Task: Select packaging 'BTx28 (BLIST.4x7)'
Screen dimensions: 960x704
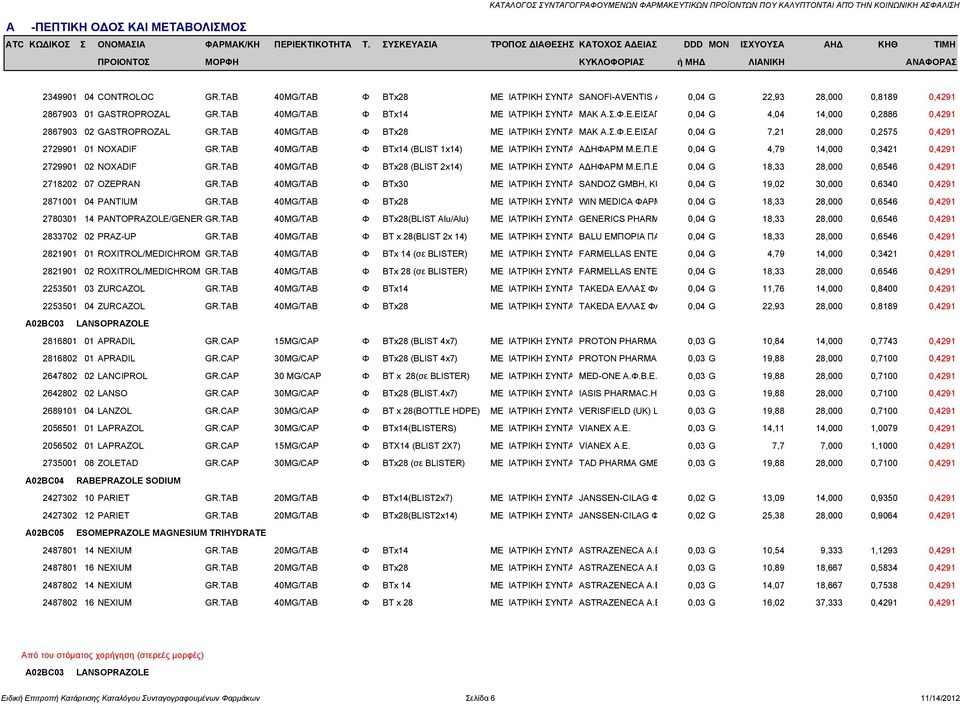Action: click(x=419, y=393)
